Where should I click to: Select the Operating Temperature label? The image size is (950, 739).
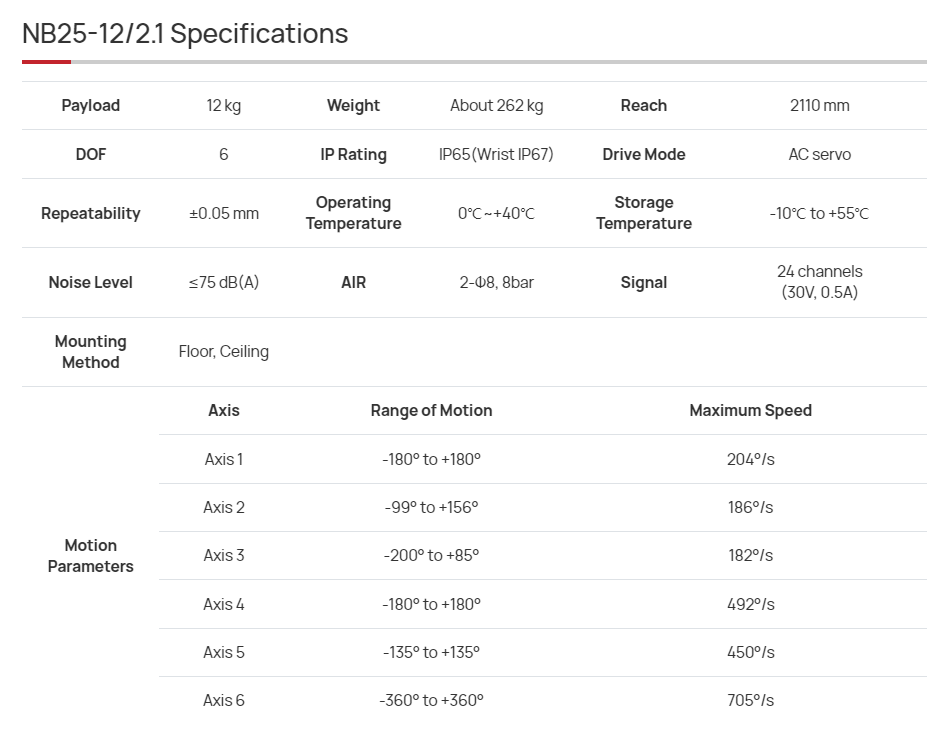353,213
